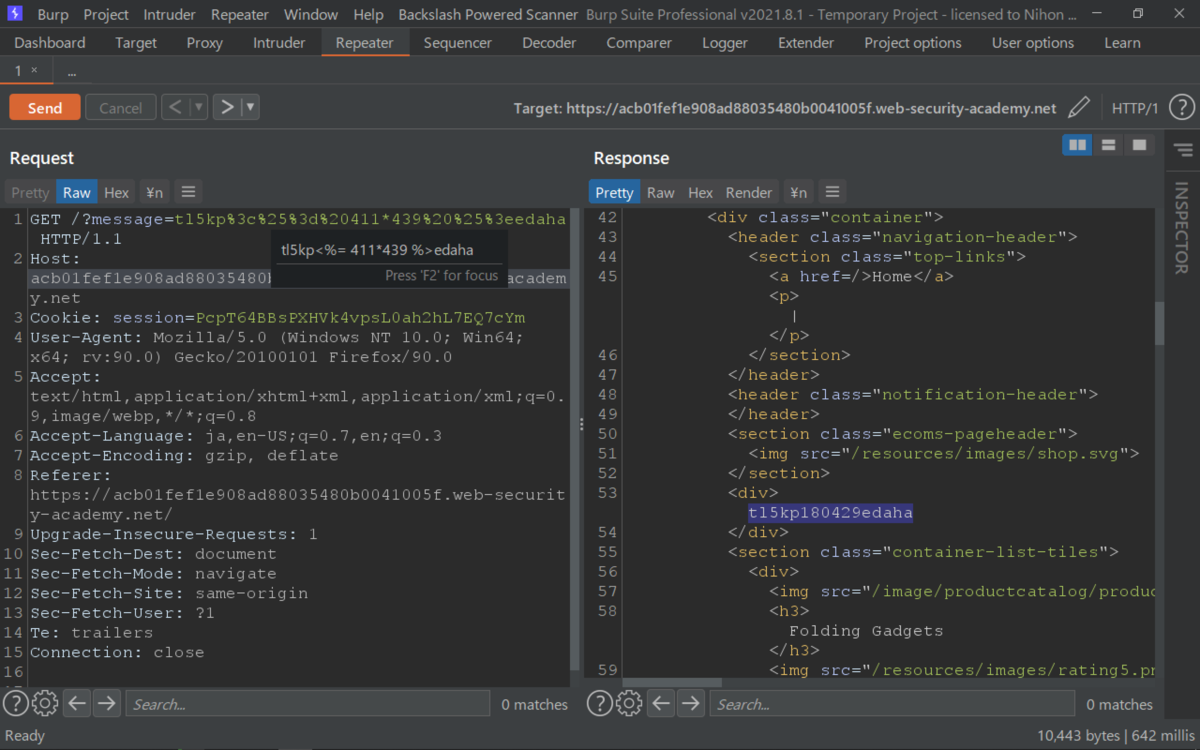
Task: Switch to Extender tab
Action: click(806, 43)
